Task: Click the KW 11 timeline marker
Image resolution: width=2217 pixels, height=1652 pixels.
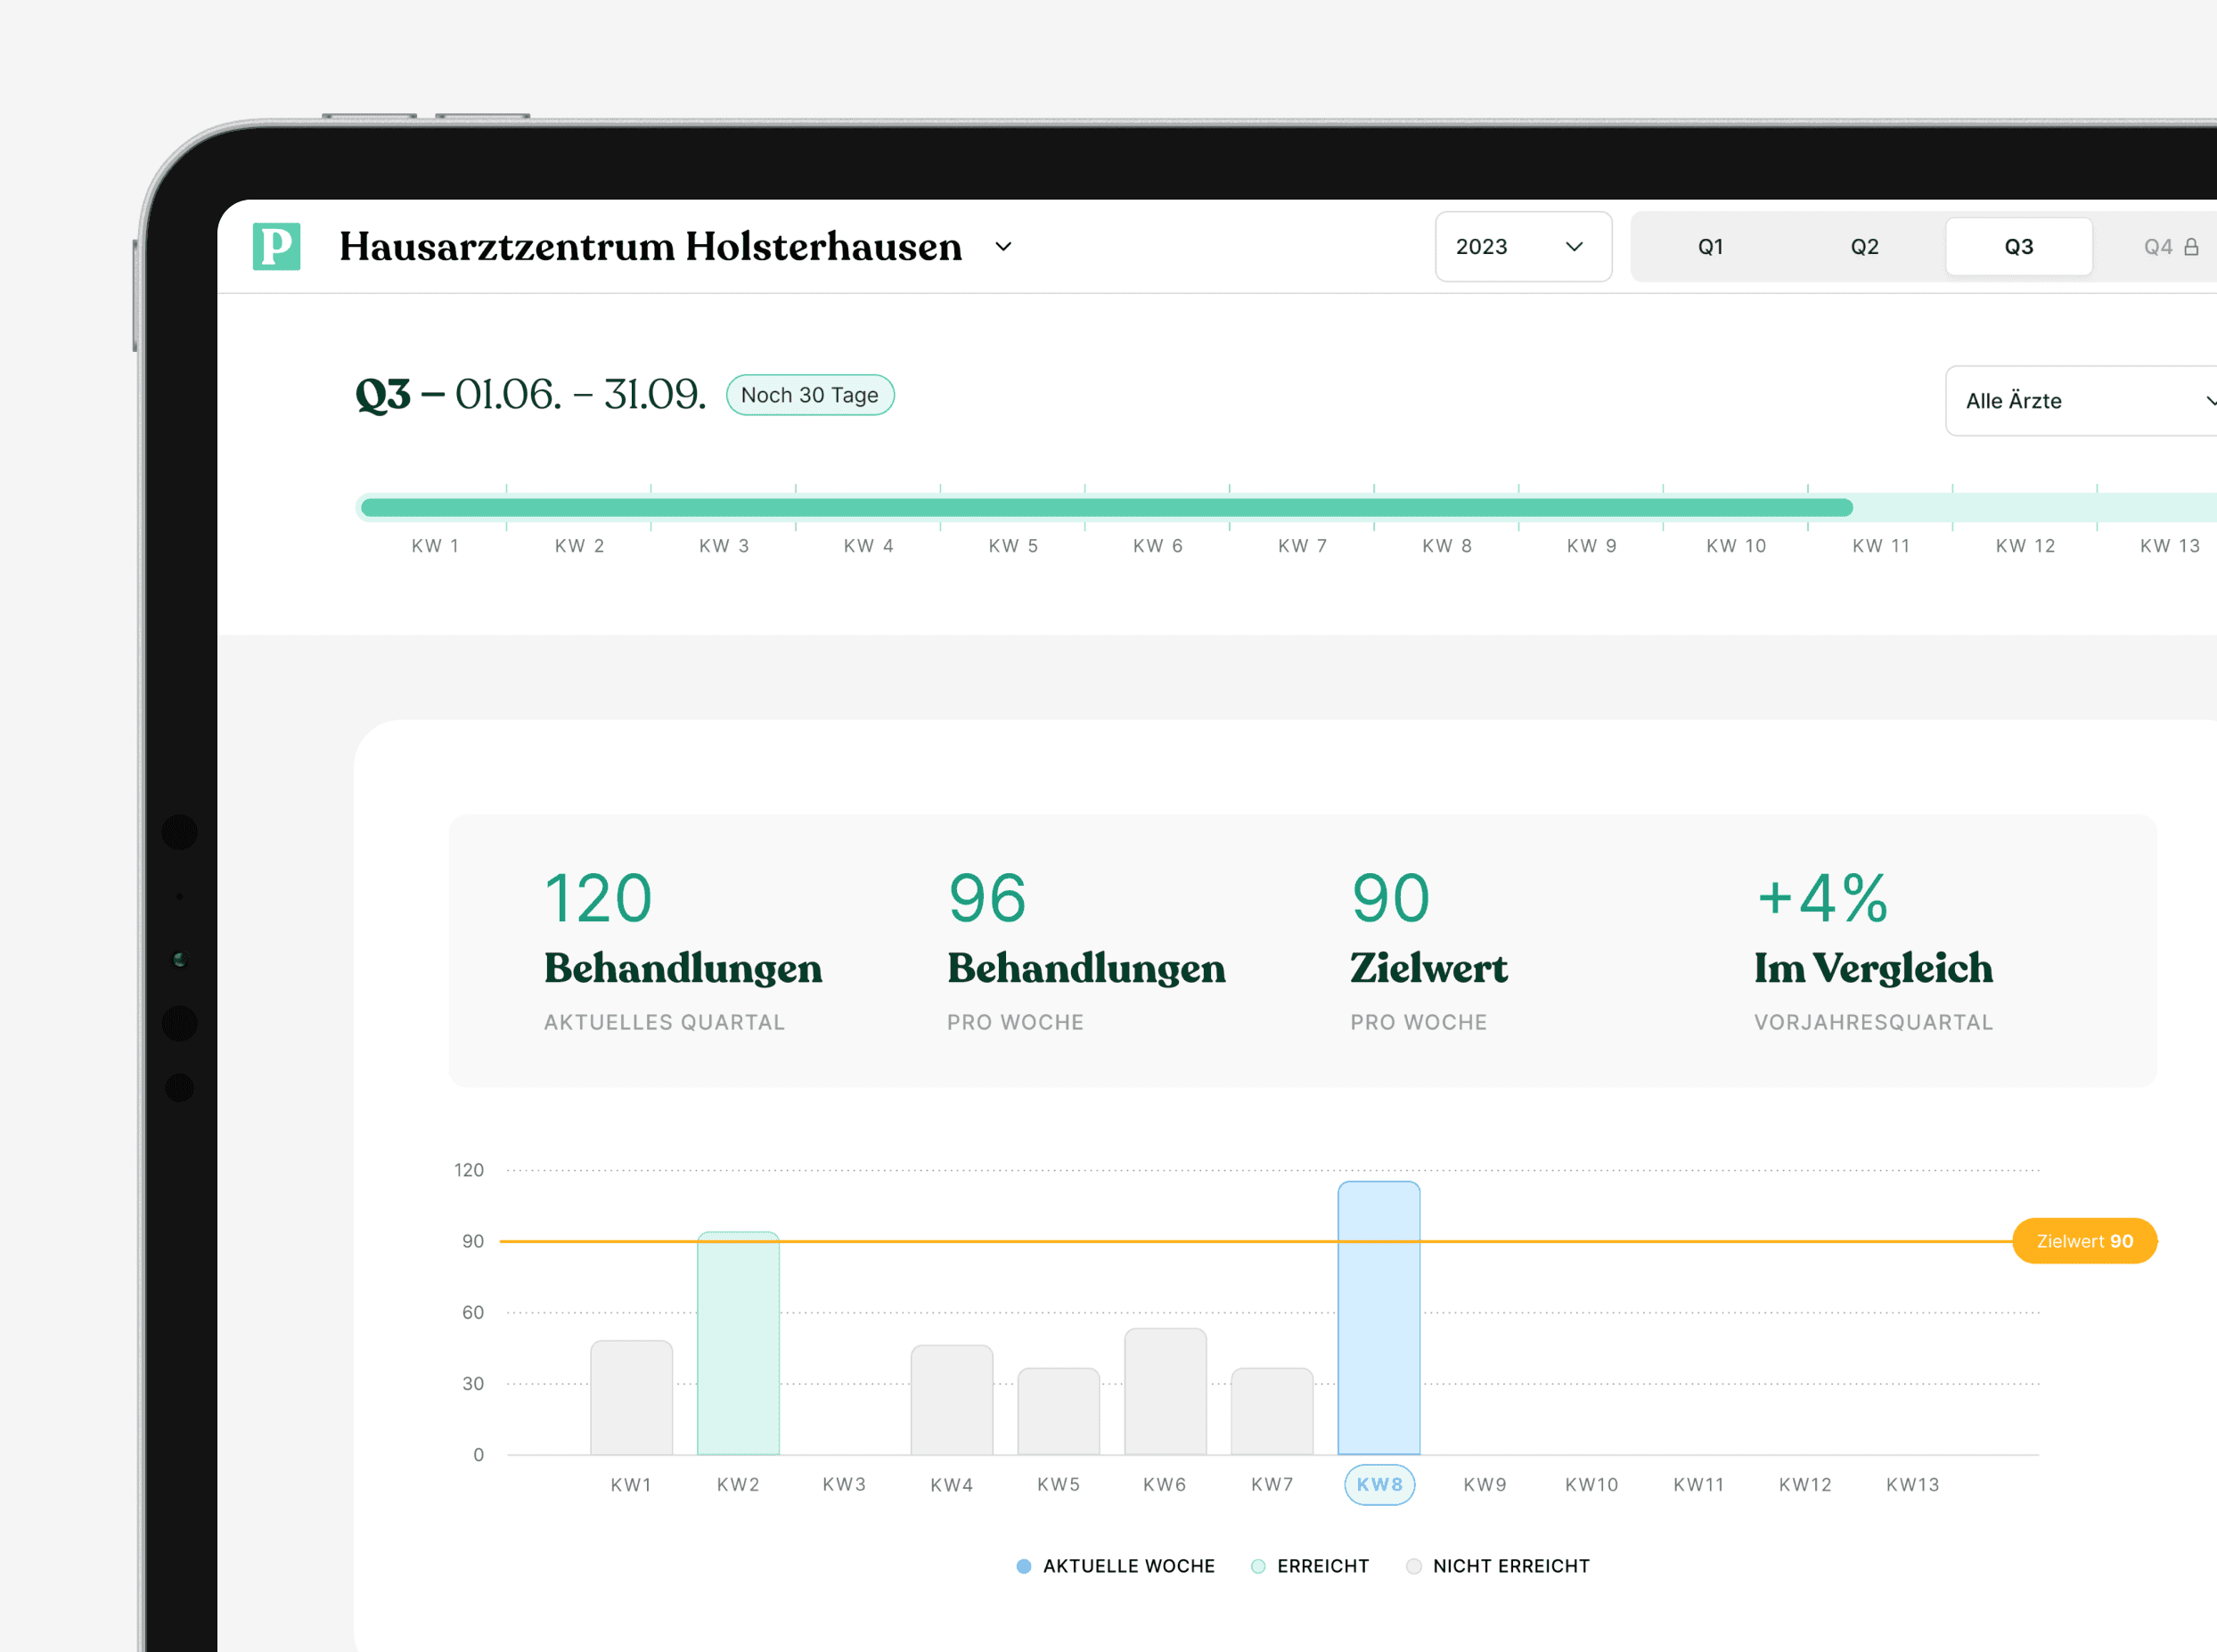Action: 1880,546
